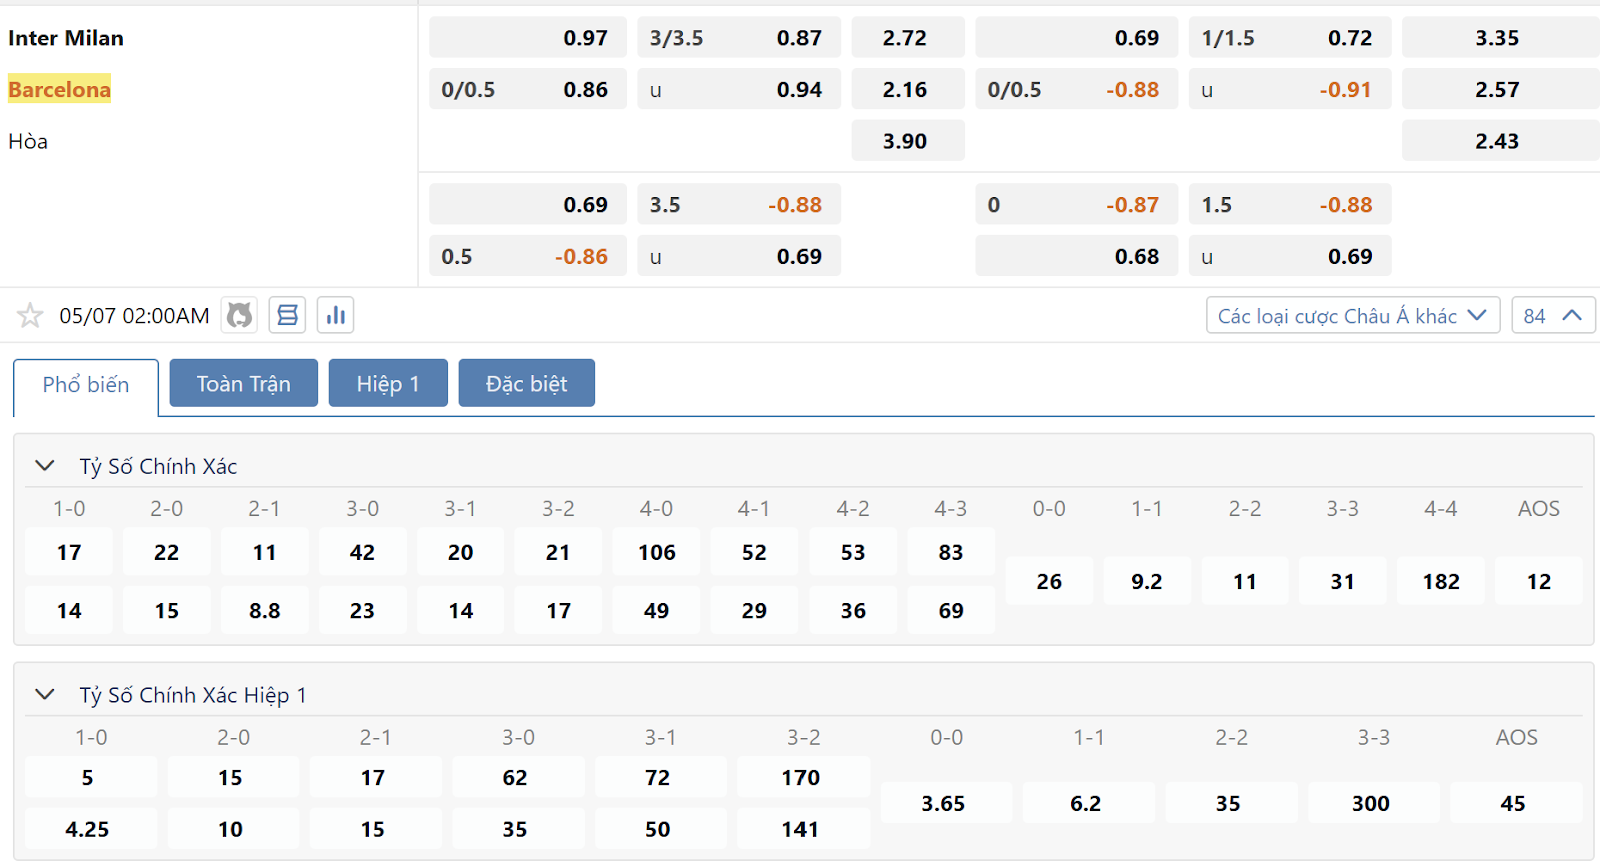Viewport: 1600px width, 867px height.
Task: Collapse the 84 markets counter chevron
Action: coord(1553,316)
